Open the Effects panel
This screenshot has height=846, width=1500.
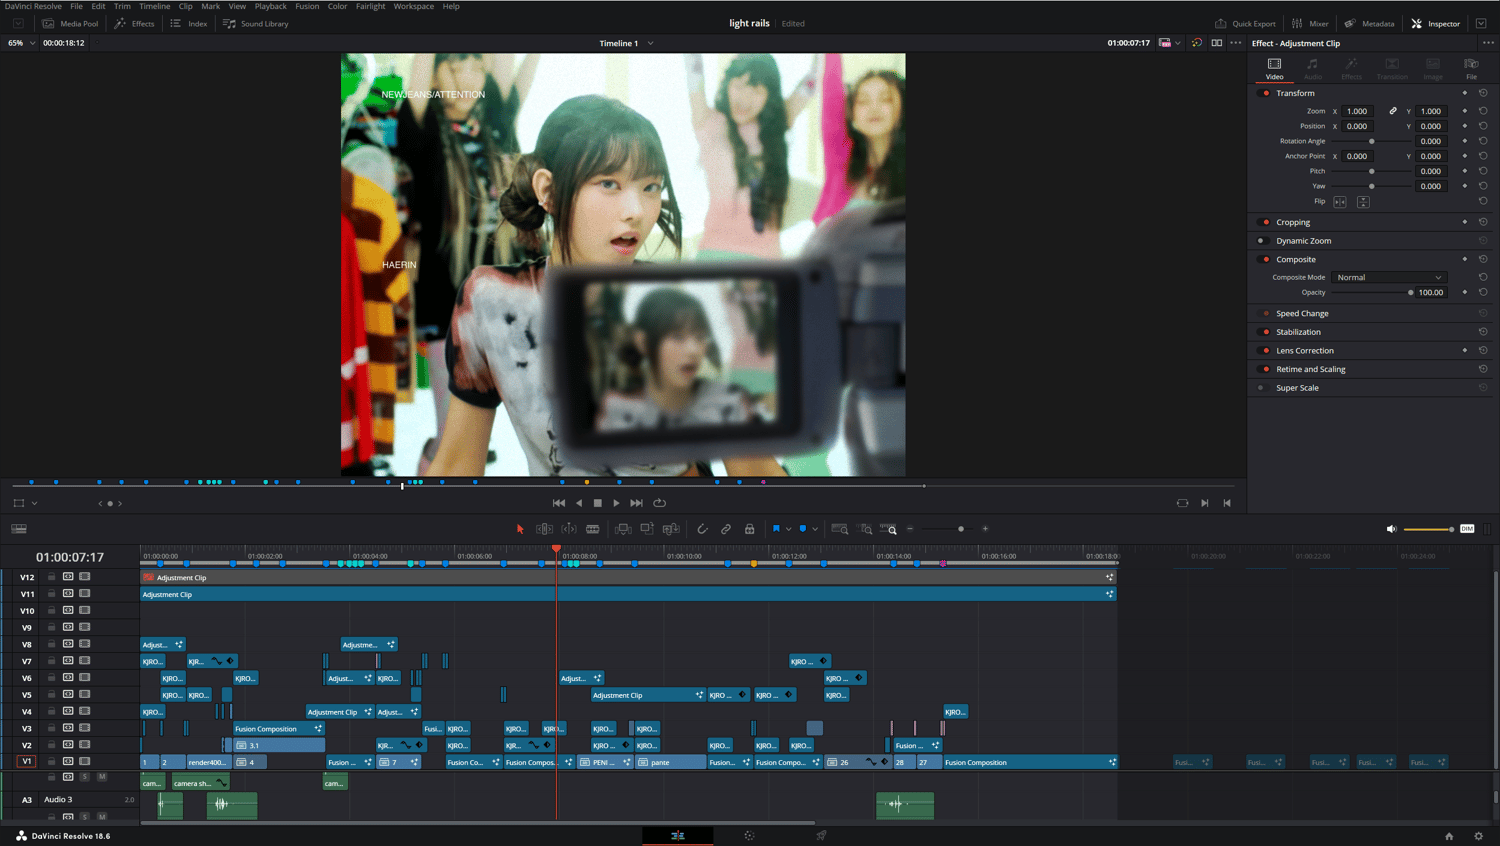[135, 23]
